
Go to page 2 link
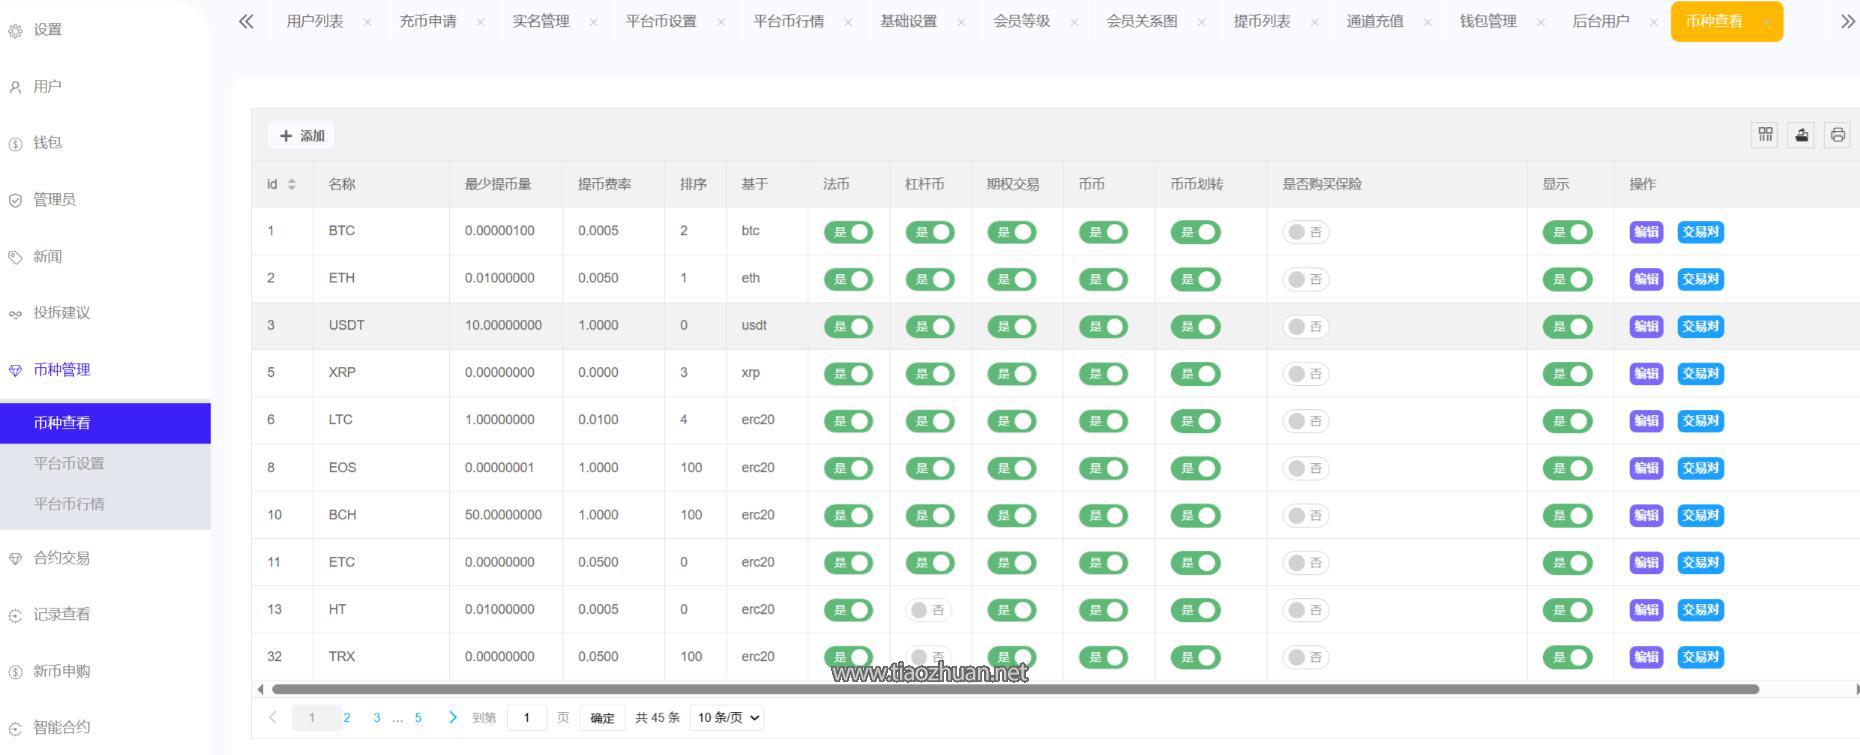[347, 718]
